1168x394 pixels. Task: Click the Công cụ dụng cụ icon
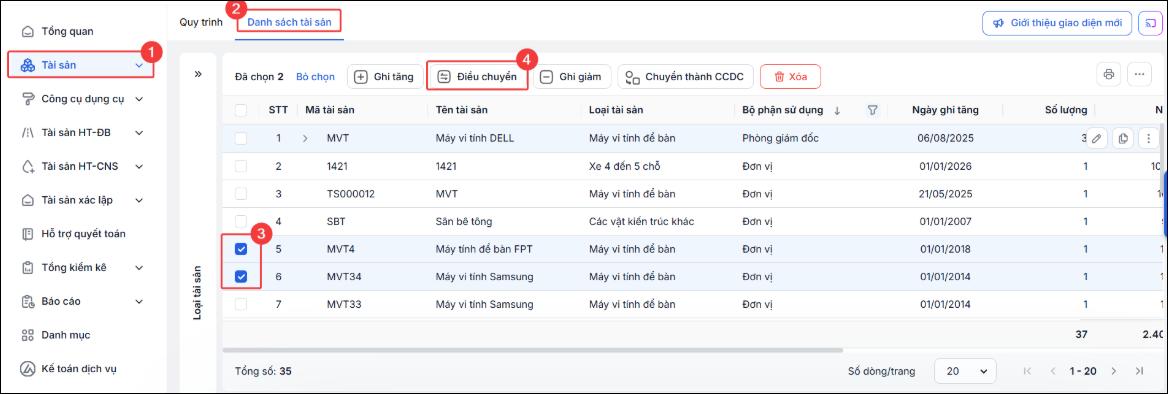pos(28,99)
